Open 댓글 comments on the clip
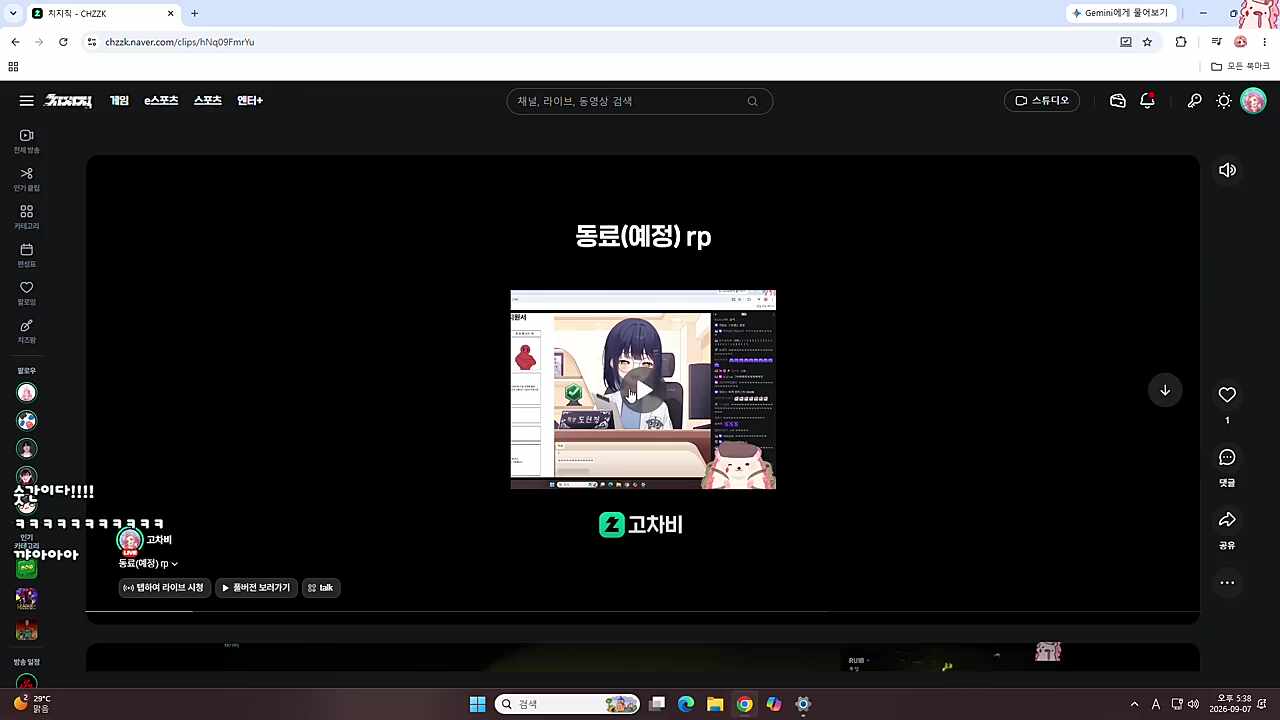 point(1227,458)
